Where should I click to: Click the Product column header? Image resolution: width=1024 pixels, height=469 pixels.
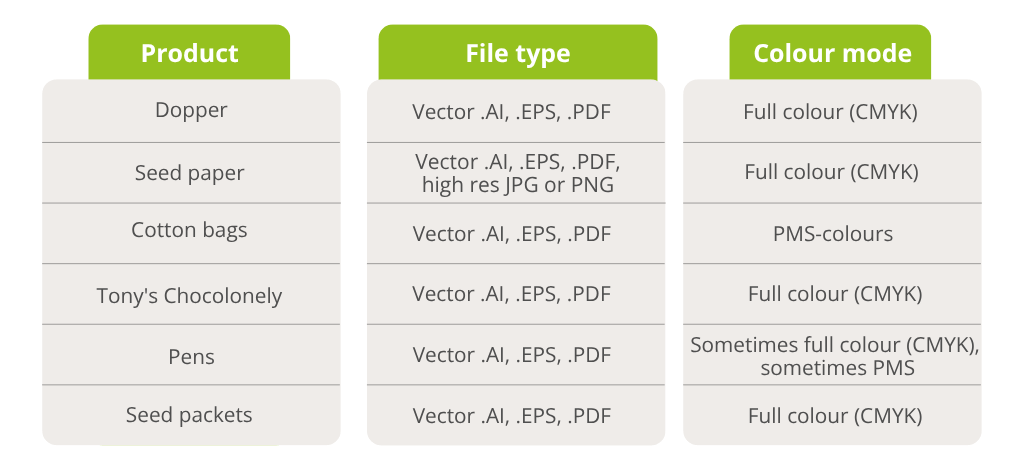189,53
